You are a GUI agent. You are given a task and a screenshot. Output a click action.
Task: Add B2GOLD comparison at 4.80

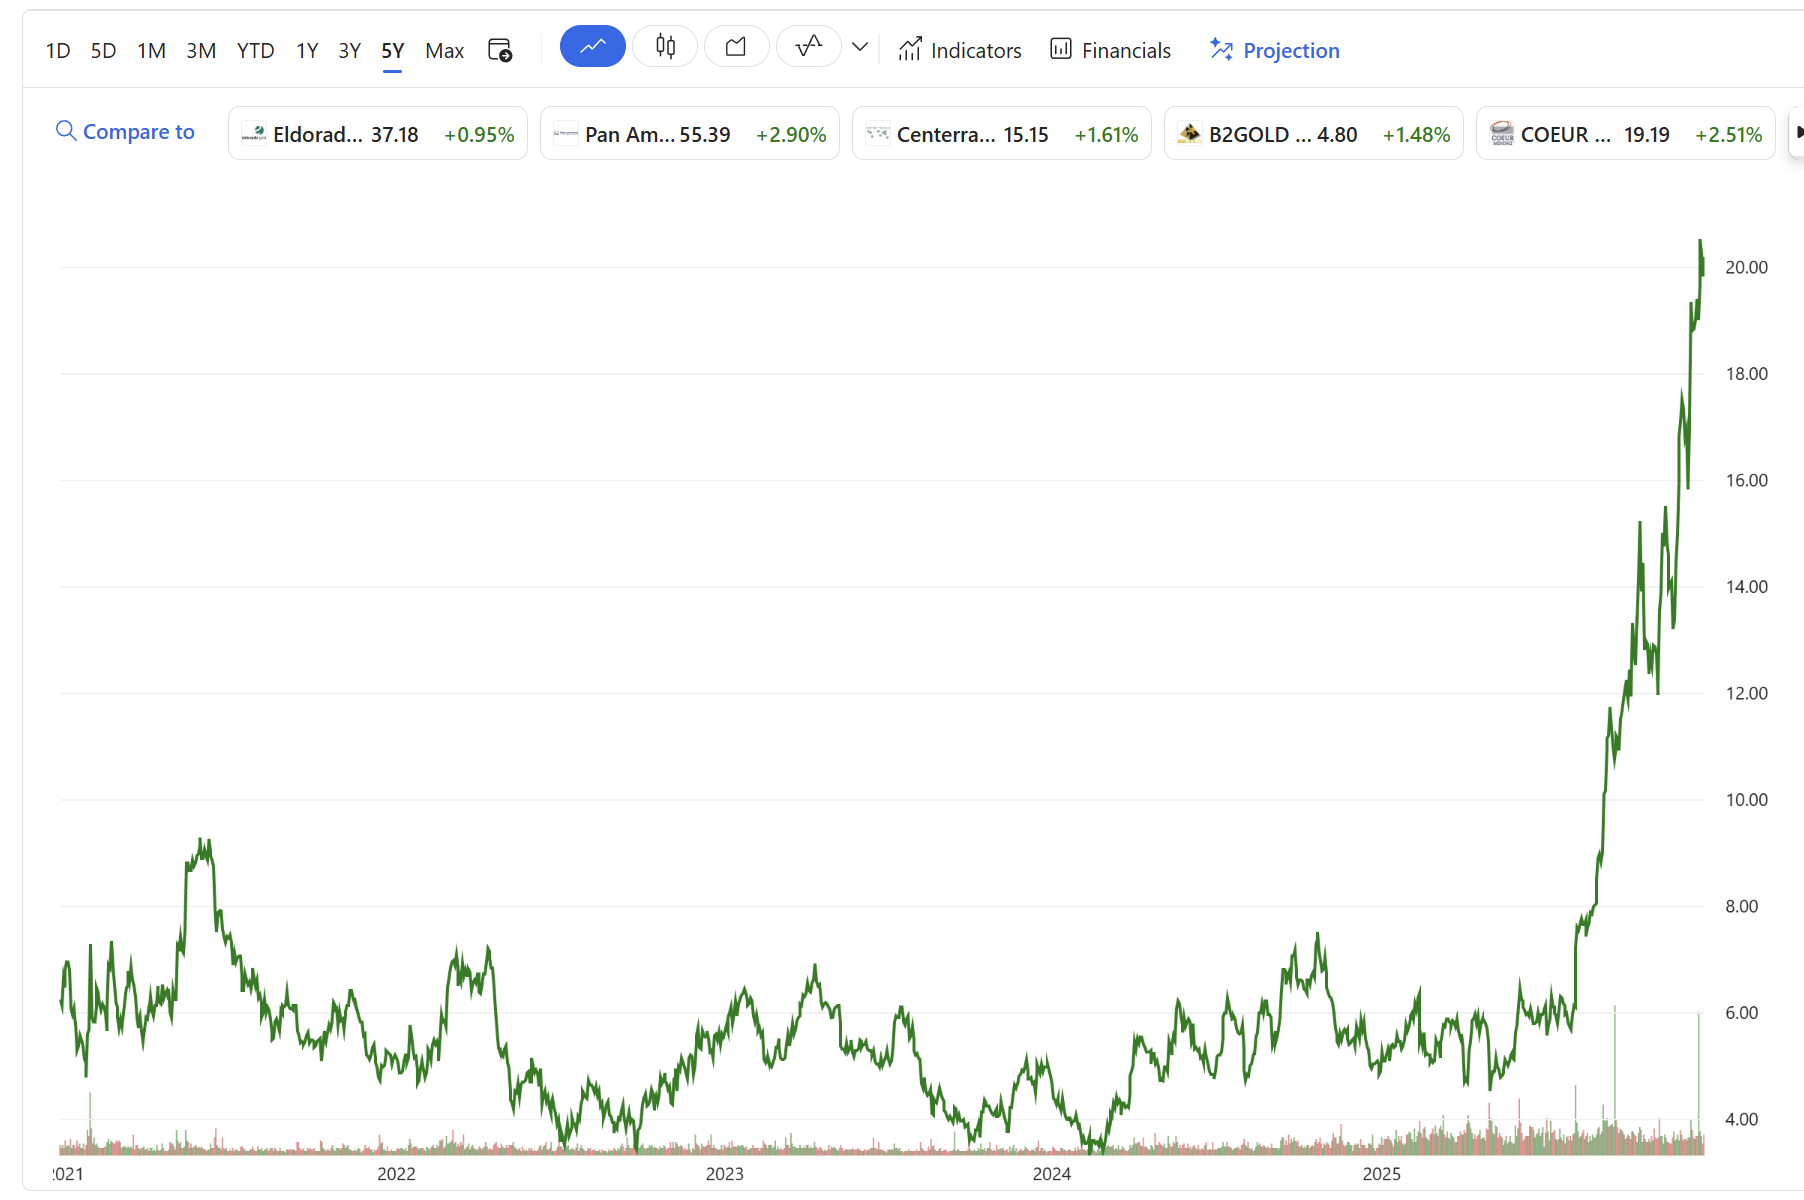1314,133
